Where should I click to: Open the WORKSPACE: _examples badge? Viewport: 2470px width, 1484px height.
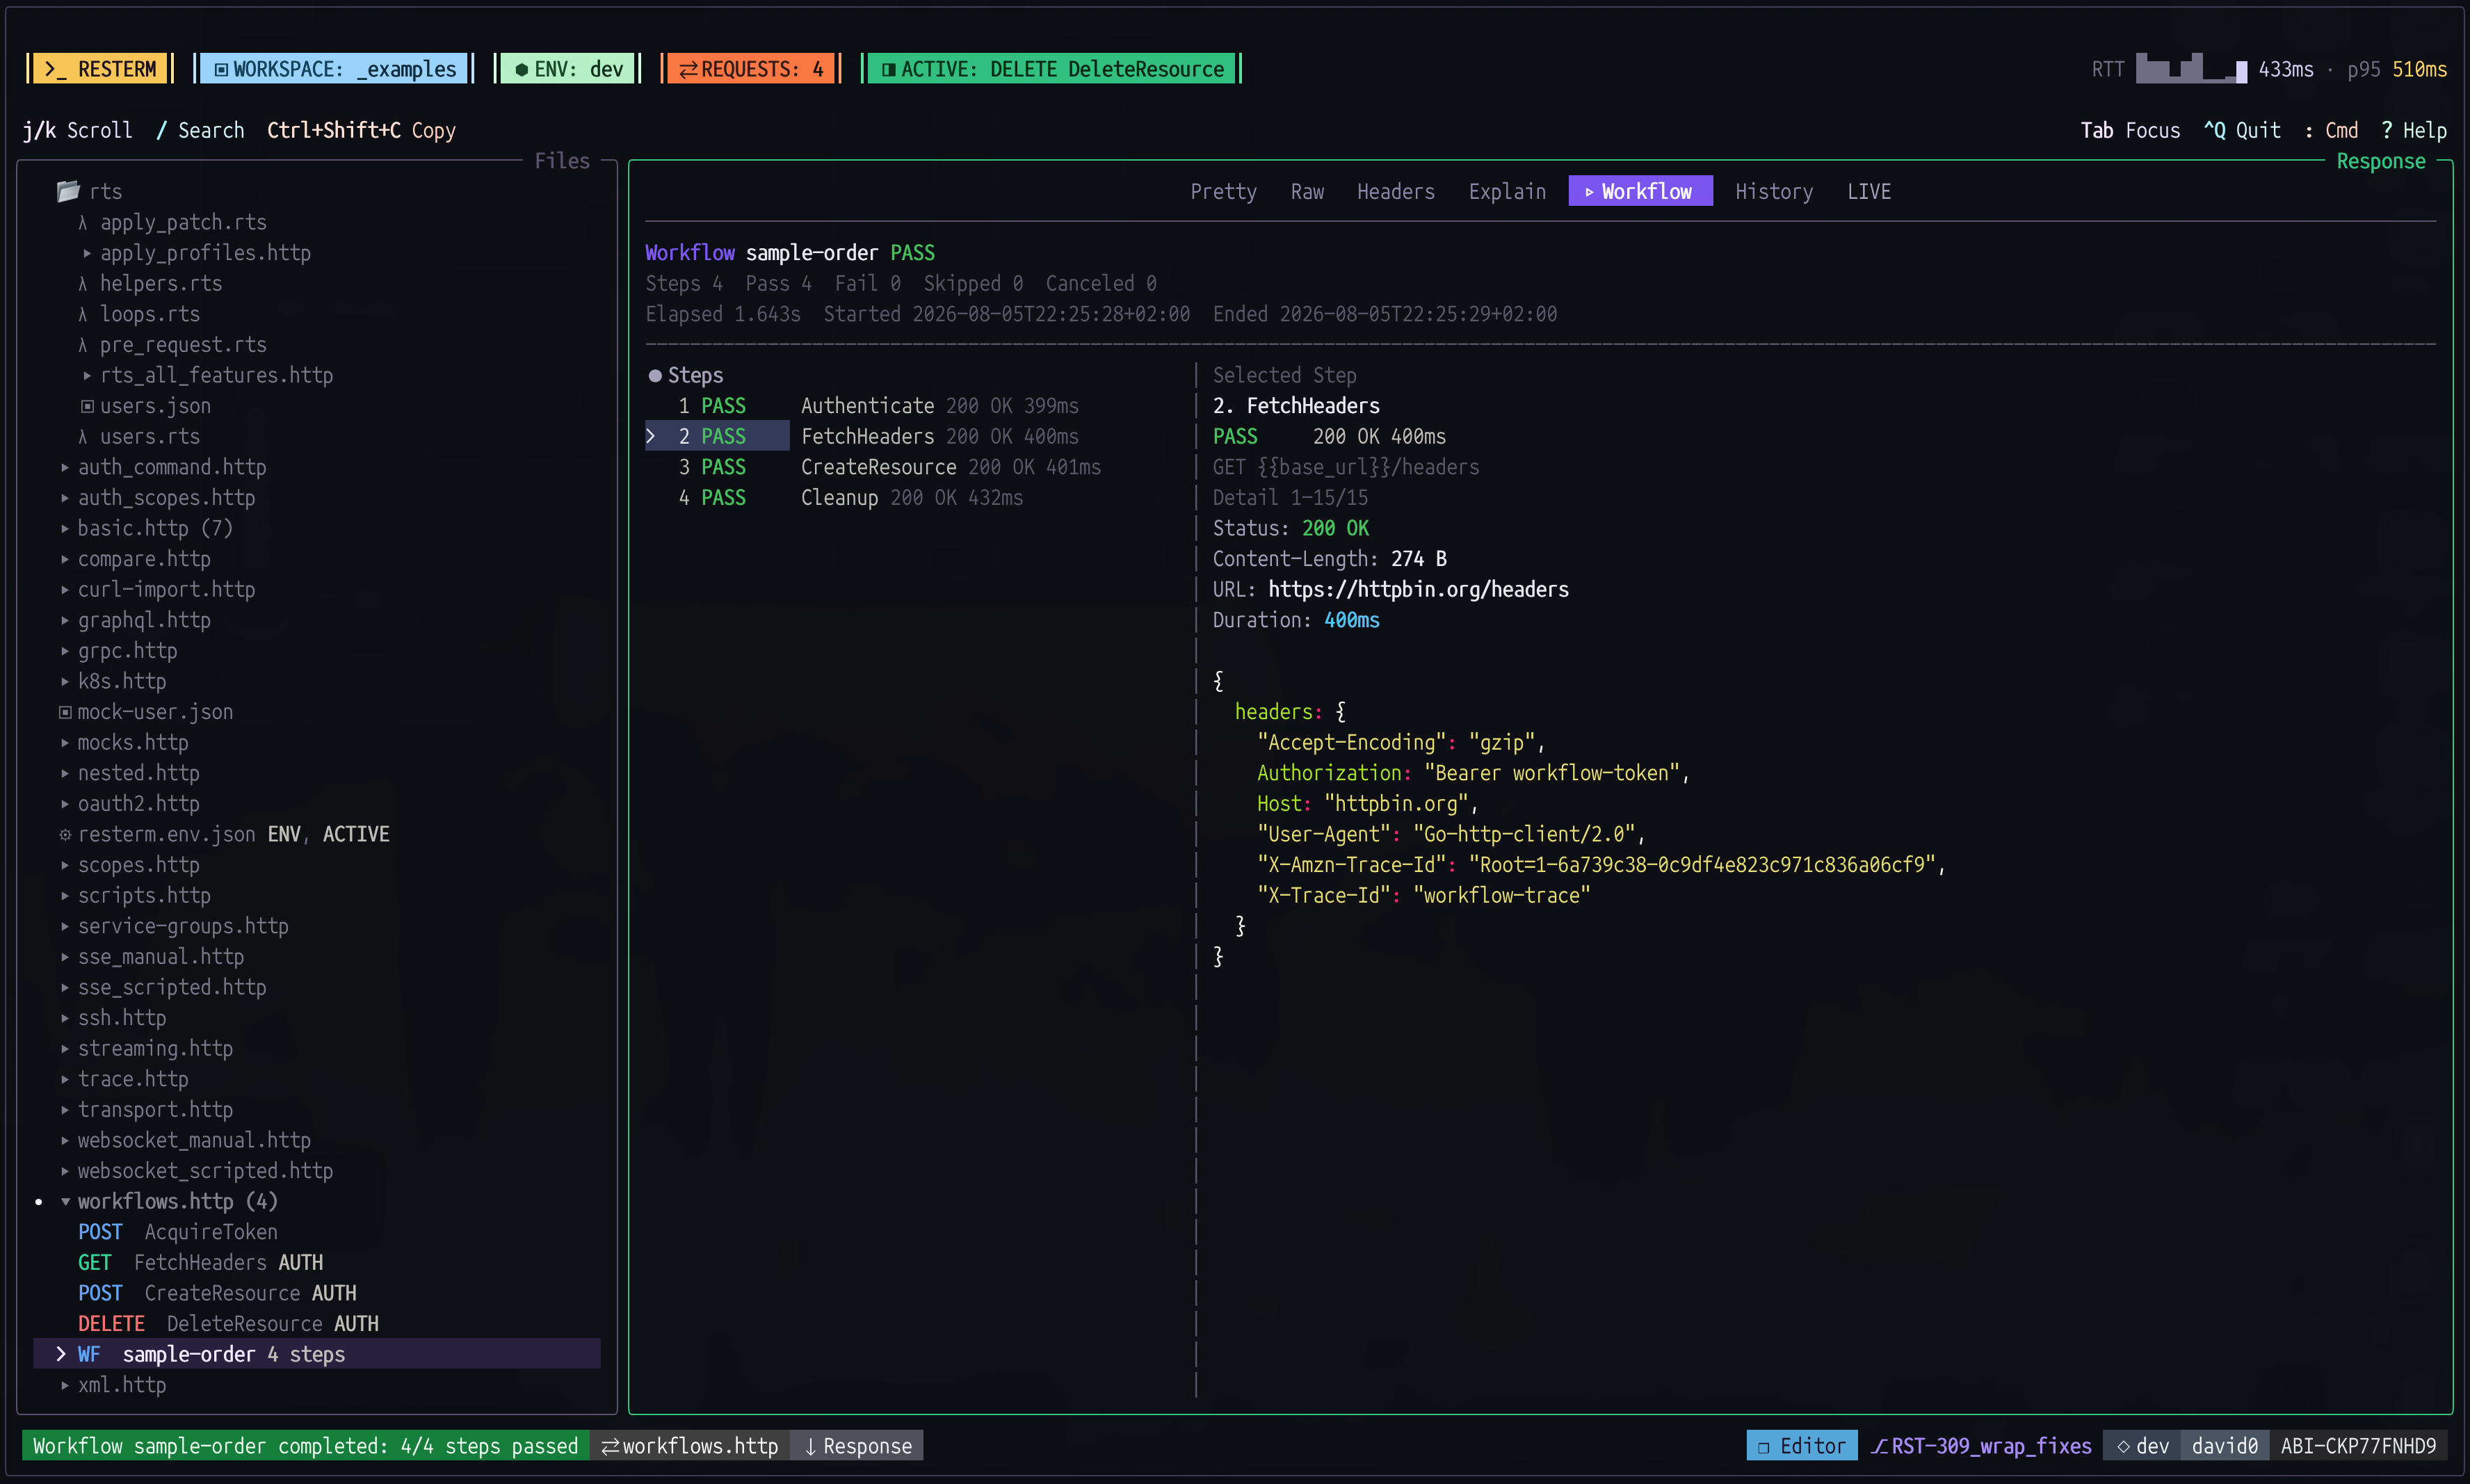coord(334,69)
